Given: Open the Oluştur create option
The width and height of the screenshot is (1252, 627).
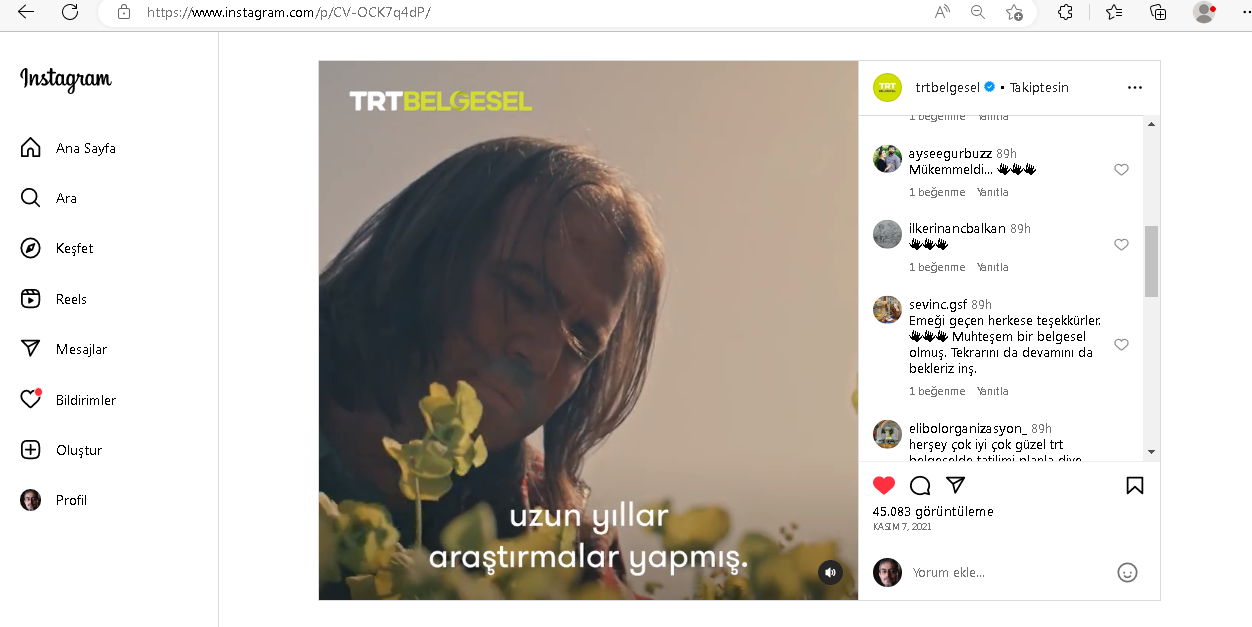Looking at the screenshot, I should [x=62, y=450].
